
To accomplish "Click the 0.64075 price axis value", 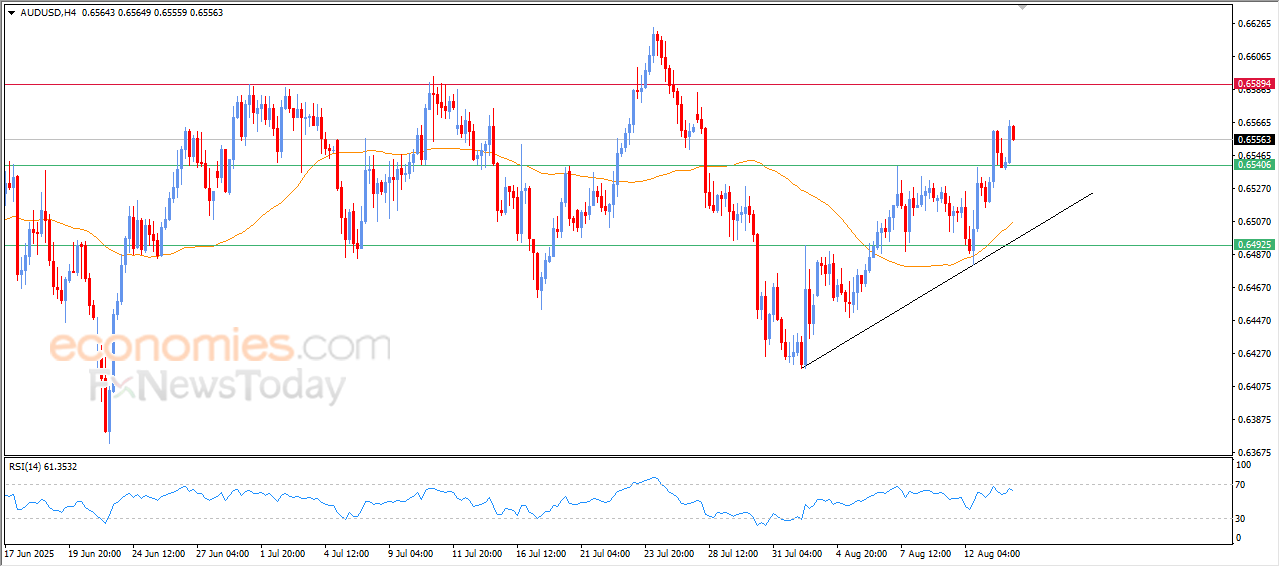I will point(1254,386).
